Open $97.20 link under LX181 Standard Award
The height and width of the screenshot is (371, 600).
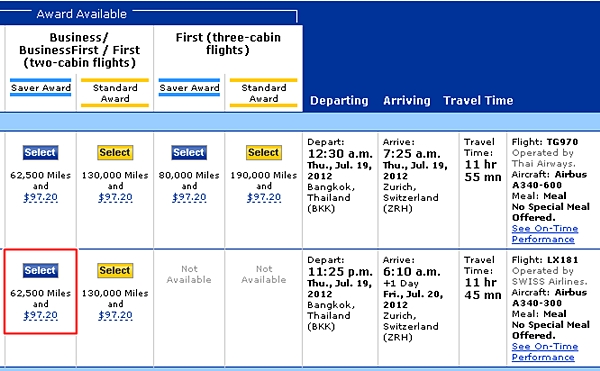pyautogui.click(x=115, y=315)
